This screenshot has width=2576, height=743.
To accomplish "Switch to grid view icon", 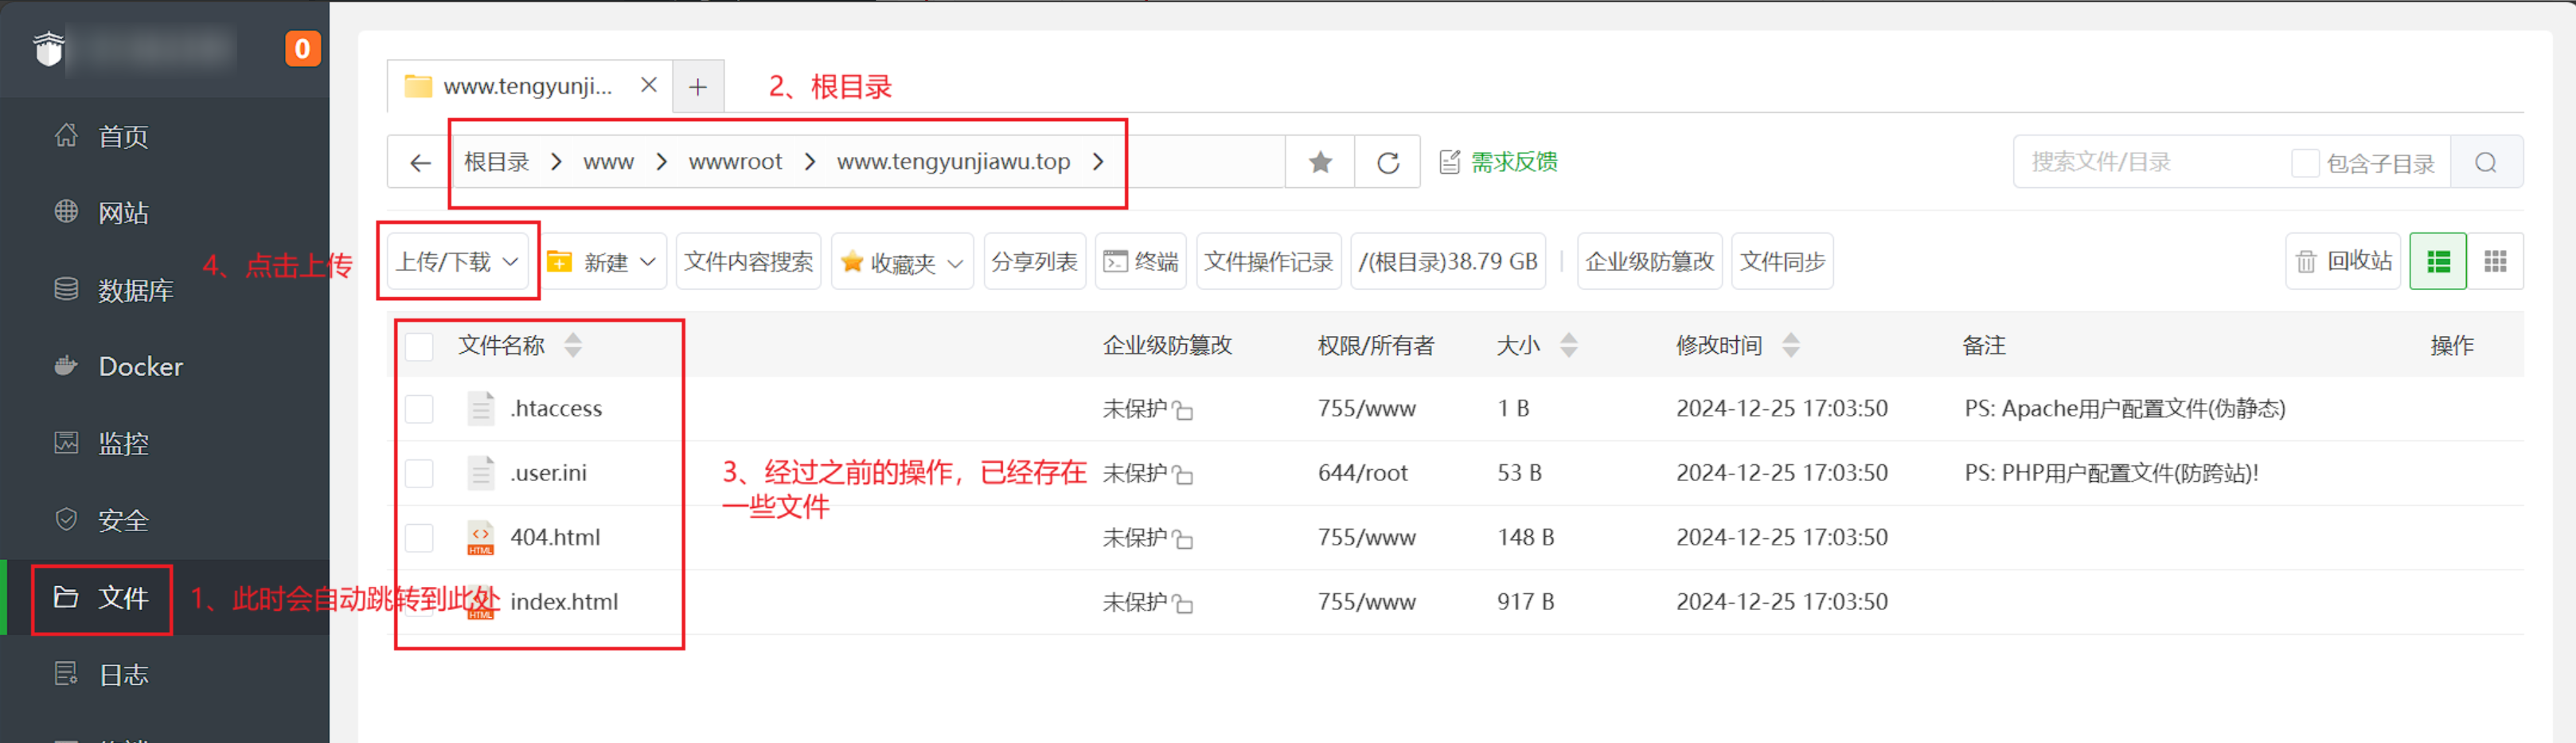I will click(x=2495, y=262).
